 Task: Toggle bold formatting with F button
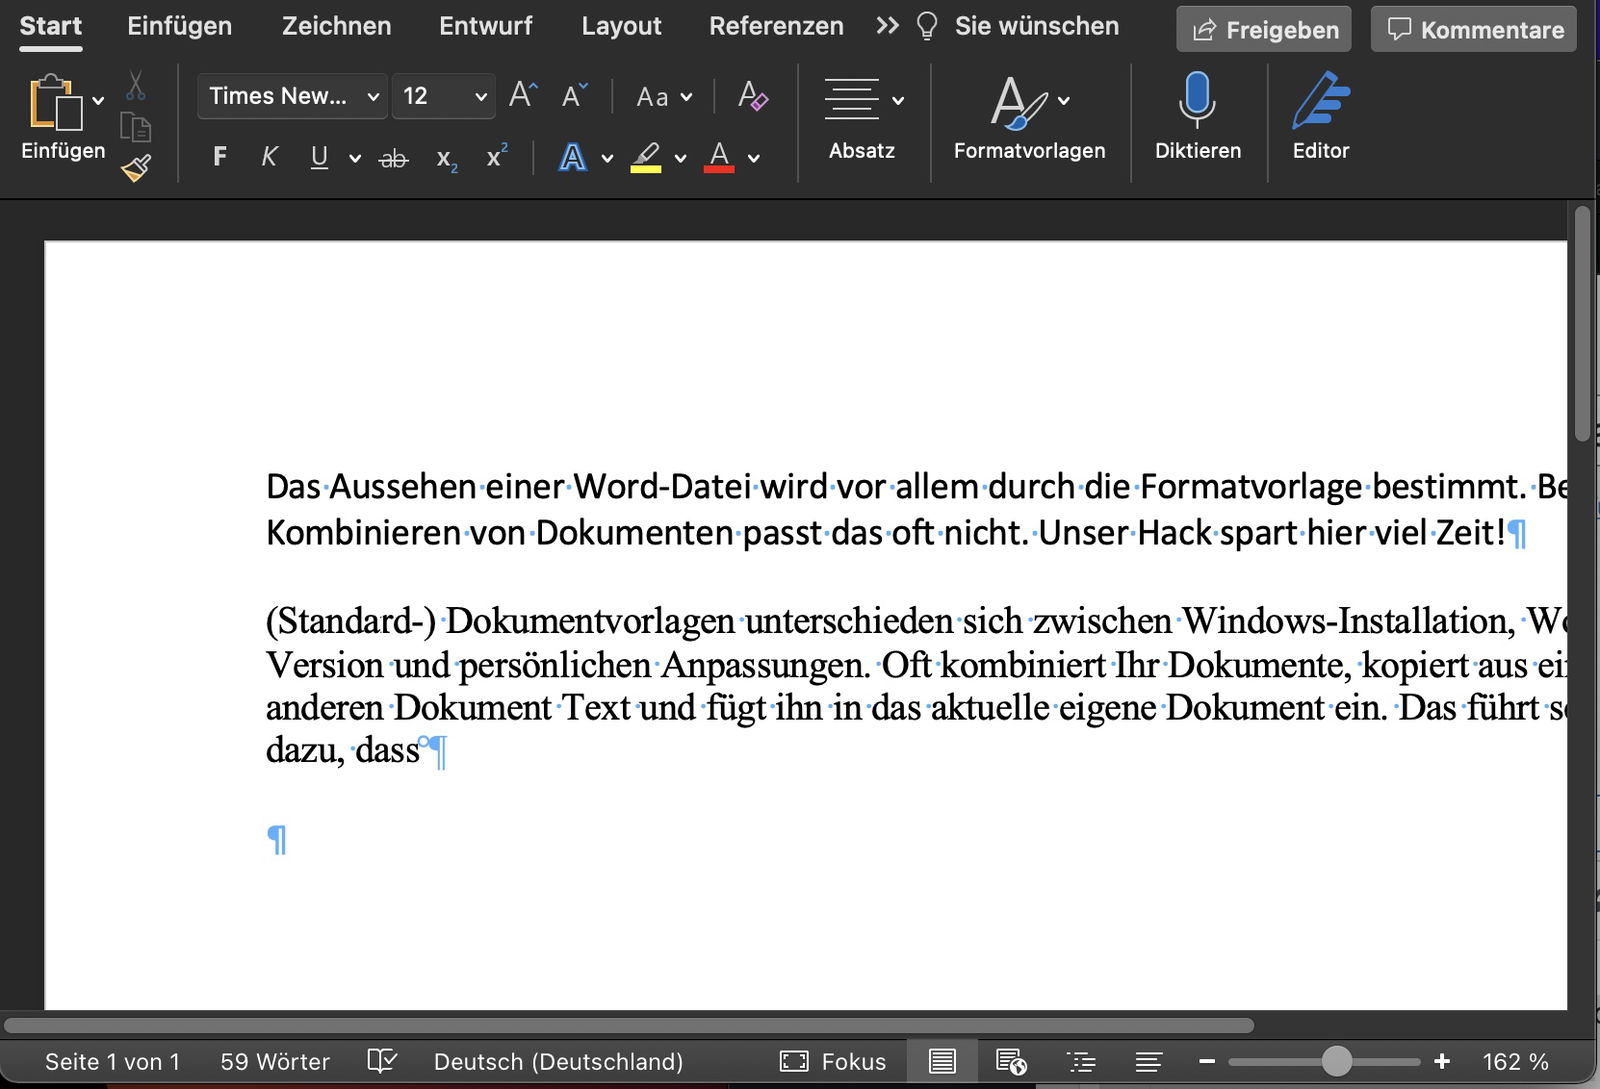coord(220,157)
